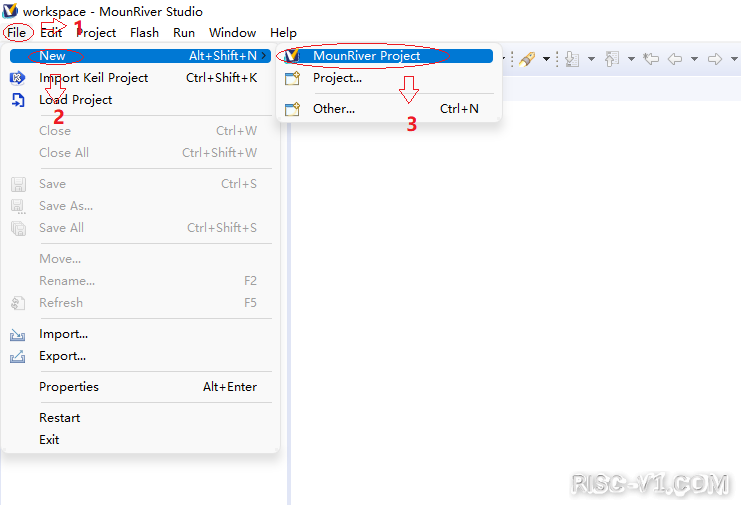Select Import Keil Project
Screen dimensions: 741x505
(140, 78)
